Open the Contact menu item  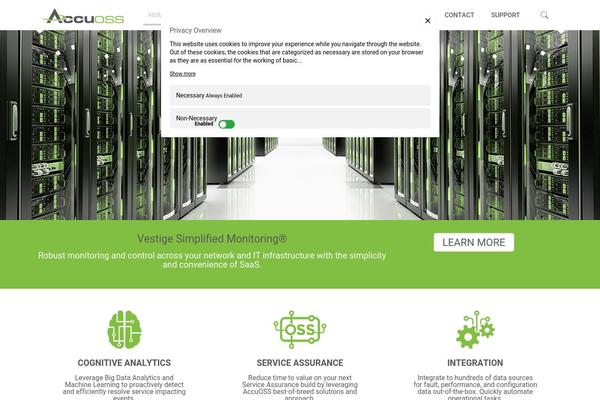point(459,15)
